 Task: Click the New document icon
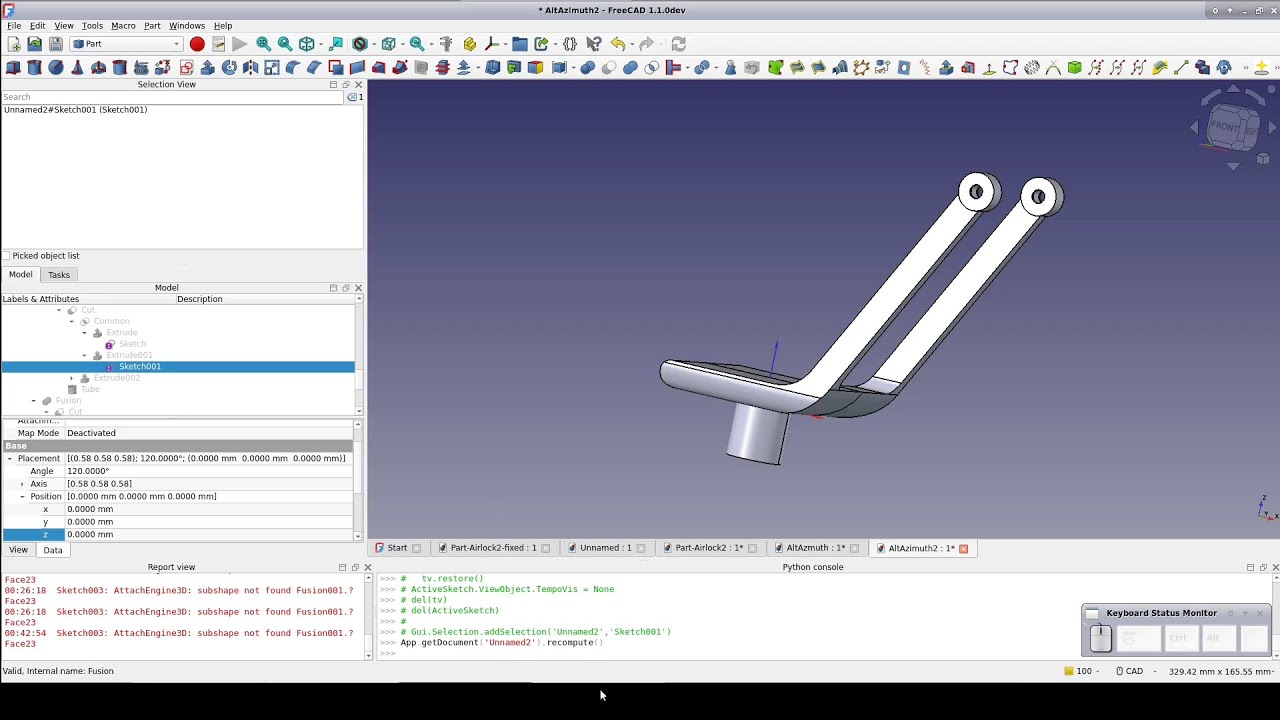pyautogui.click(x=14, y=44)
